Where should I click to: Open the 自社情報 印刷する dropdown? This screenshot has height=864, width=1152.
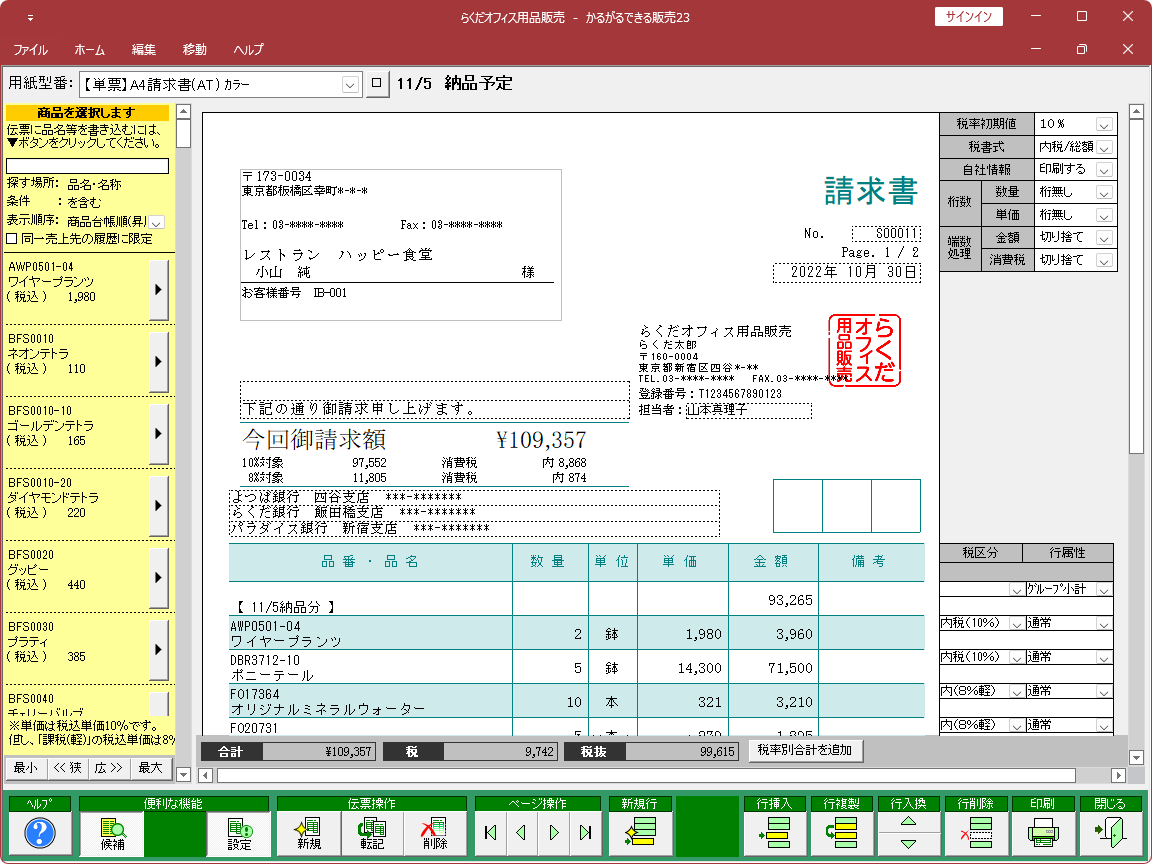[x=1104, y=170]
